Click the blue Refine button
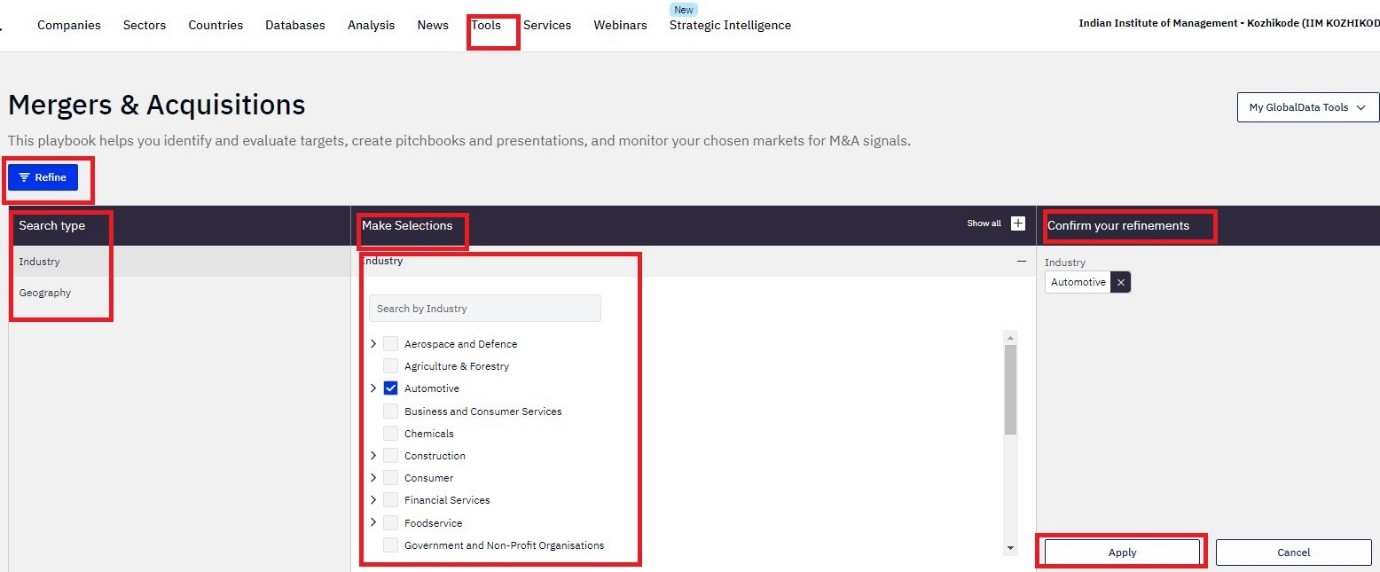 [x=43, y=178]
